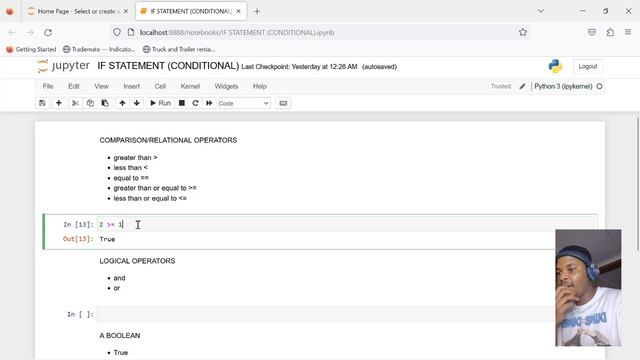Image resolution: width=640 pixels, height=360 pixels.
Task: Select the COMPARISON/RELATIONAL OPERATORS heading
Action: pyautogui.click(x=168, y=140)
